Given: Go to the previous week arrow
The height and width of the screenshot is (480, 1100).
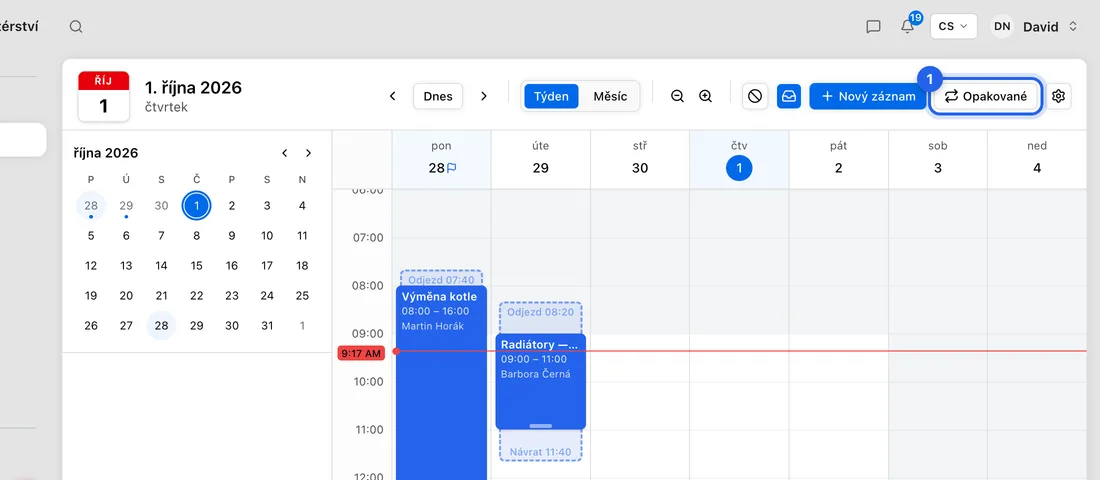Looking at the screenshot, I should tap(393, 96).
